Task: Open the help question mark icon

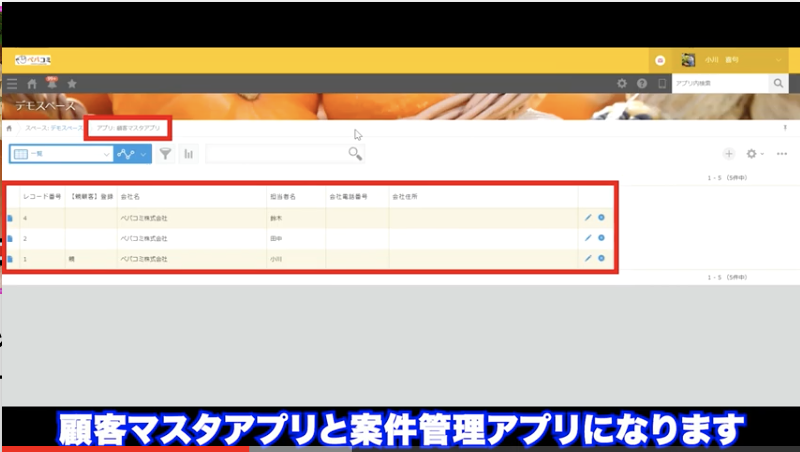Action: coord(642,84)
